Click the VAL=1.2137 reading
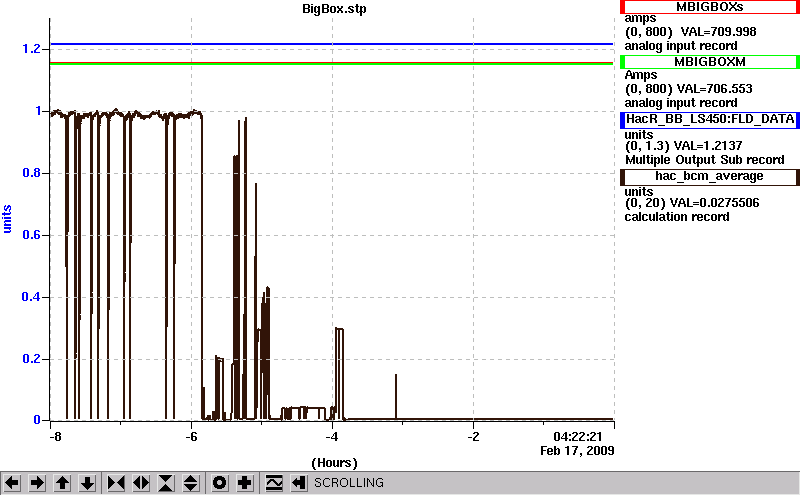Viewport: 800px width, 495px height. click(708, 146)
